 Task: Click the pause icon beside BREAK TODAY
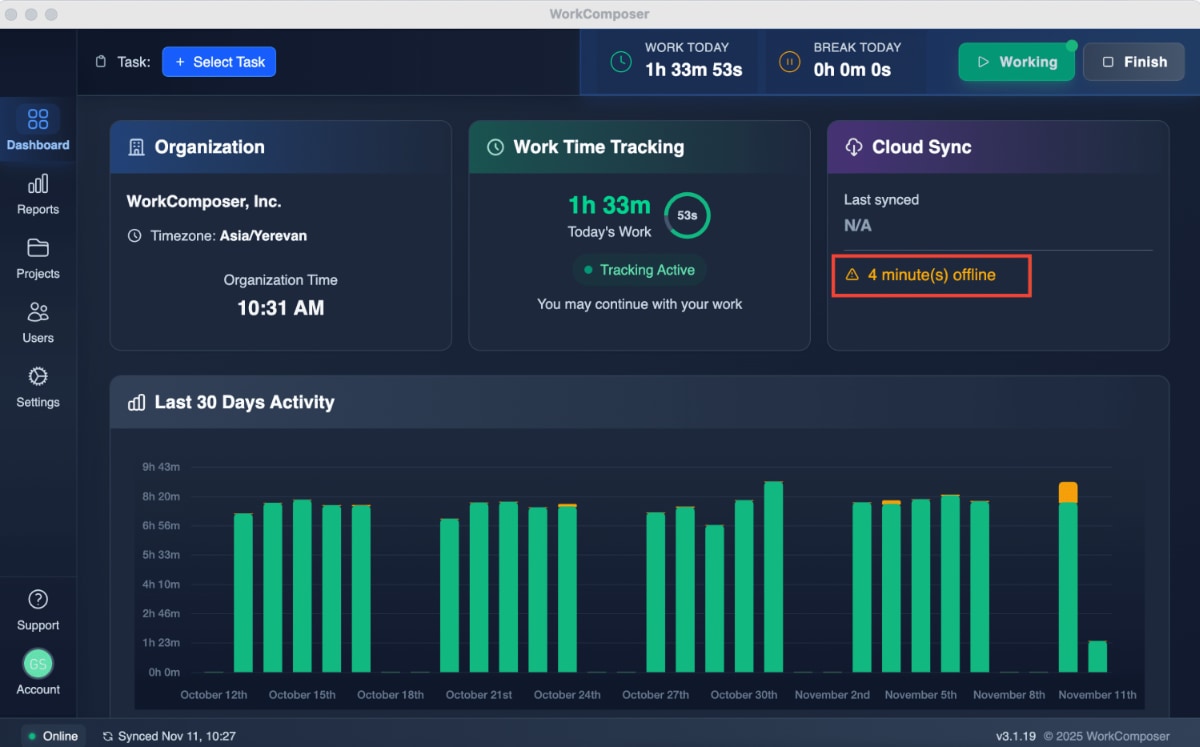[x=789, y=61]
